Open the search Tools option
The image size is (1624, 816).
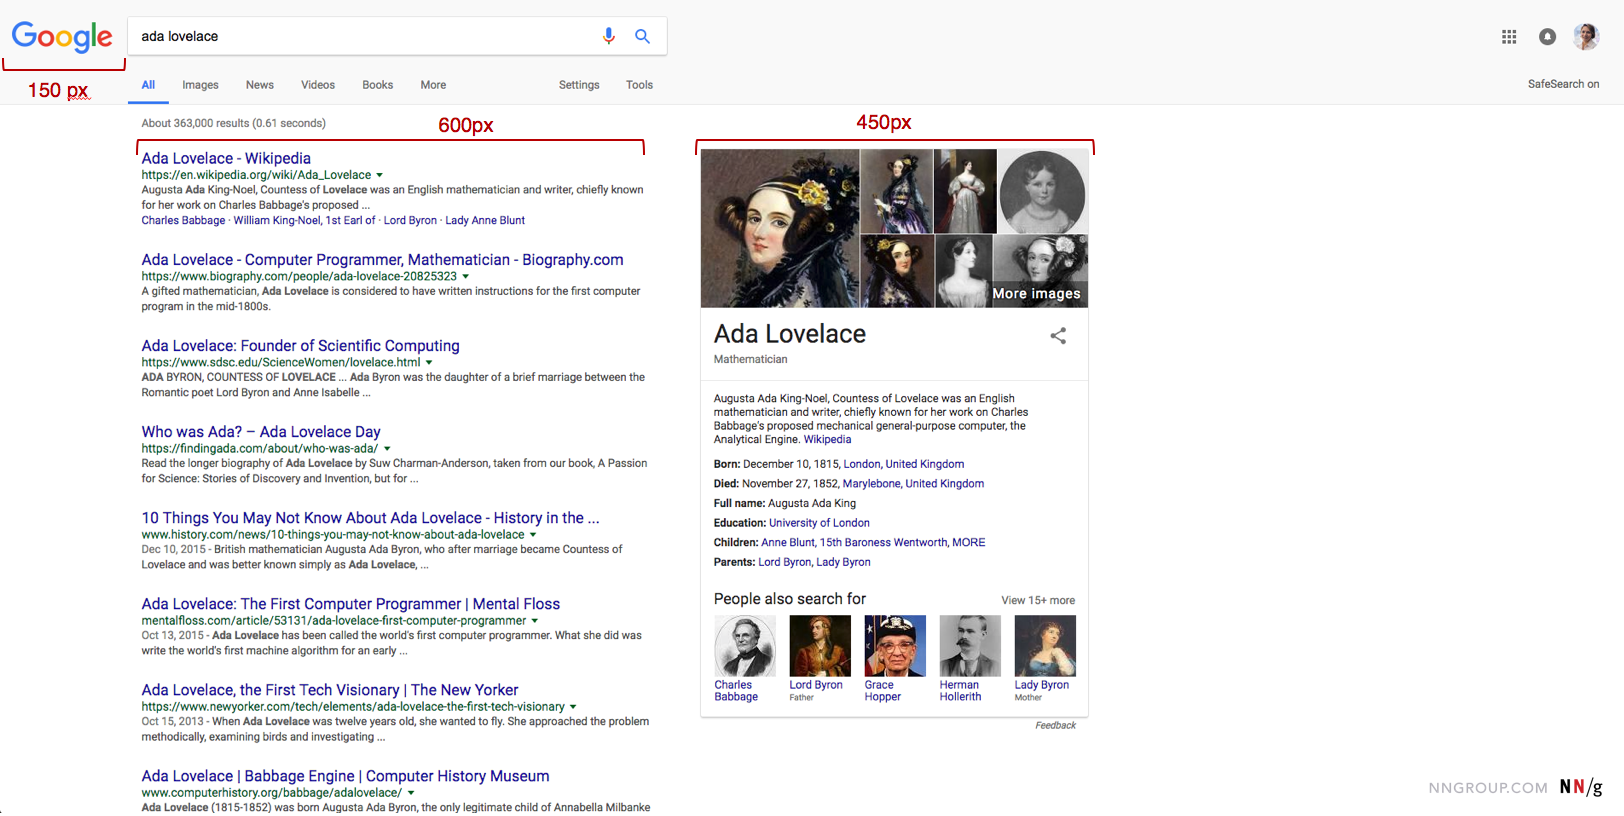[x=639, y=85]
